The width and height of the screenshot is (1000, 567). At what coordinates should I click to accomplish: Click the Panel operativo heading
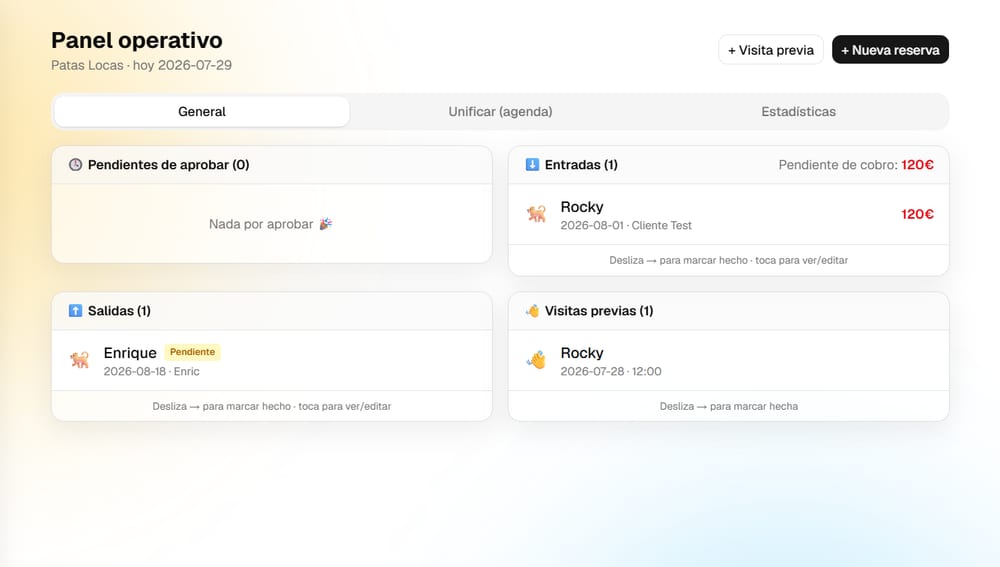point(137,40)
